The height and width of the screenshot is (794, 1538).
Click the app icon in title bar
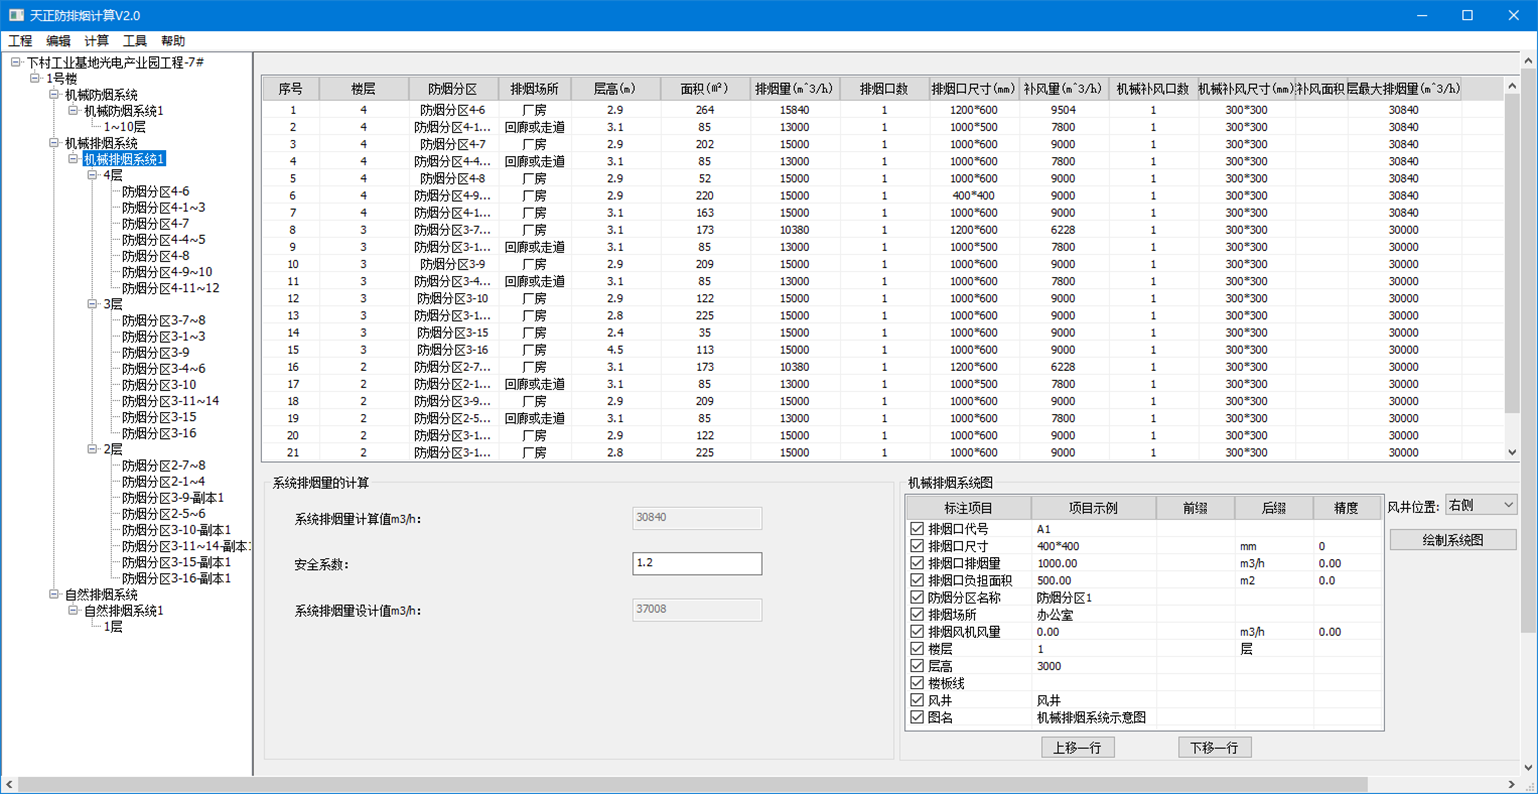tap(16, 15)
